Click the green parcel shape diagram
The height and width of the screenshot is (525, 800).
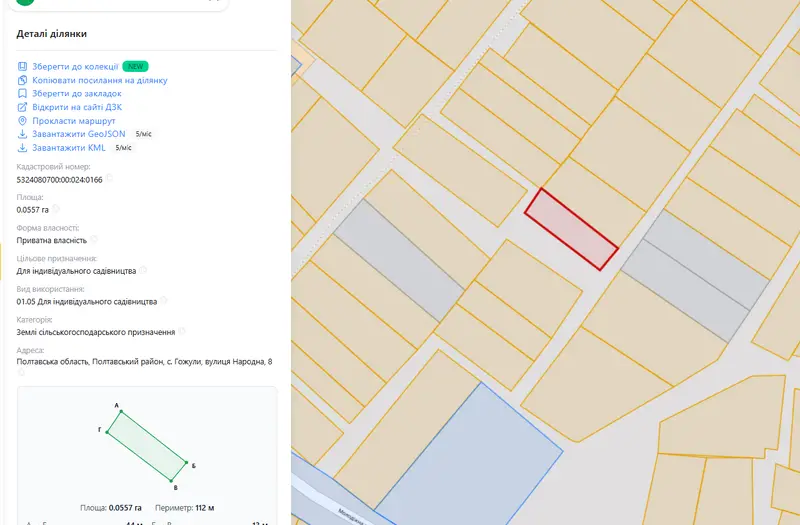(x=146, y=446)
